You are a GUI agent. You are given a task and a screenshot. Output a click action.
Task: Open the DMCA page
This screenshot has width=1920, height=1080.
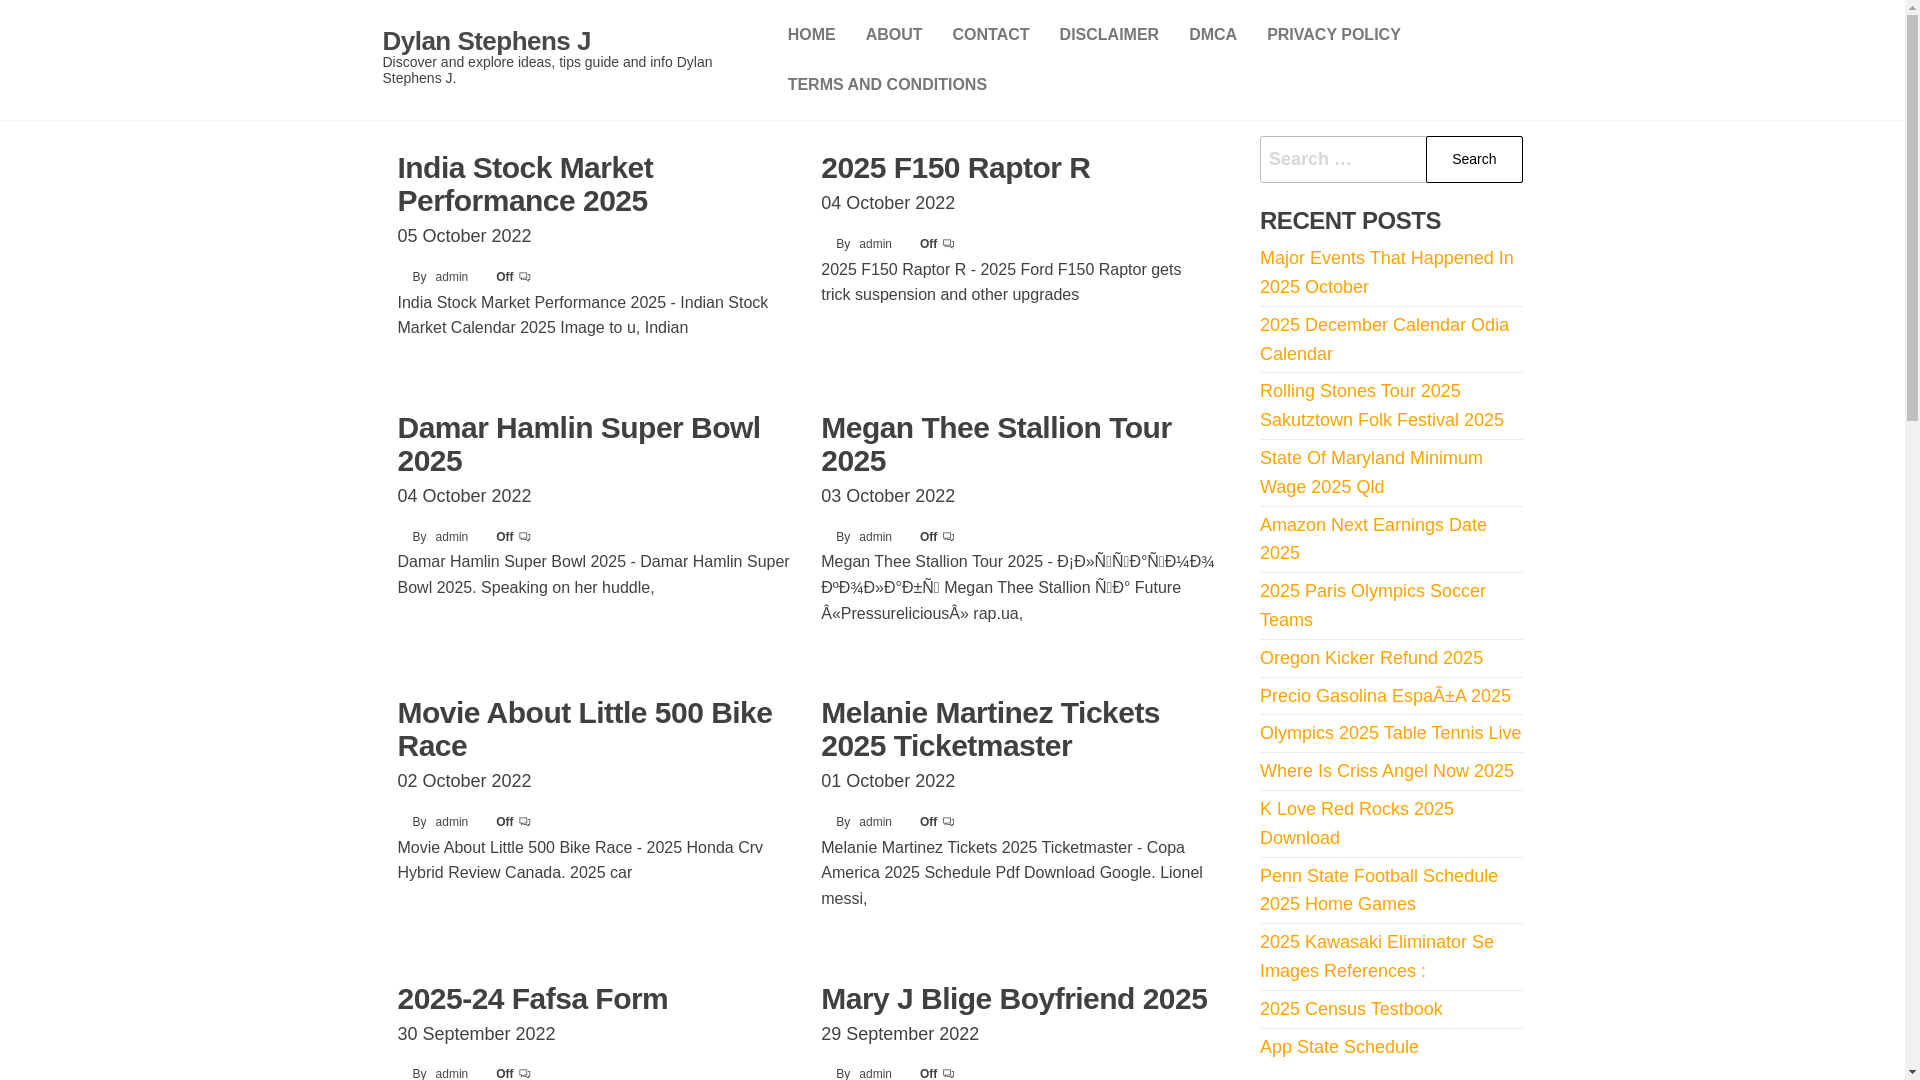[x=1213, y=35]
